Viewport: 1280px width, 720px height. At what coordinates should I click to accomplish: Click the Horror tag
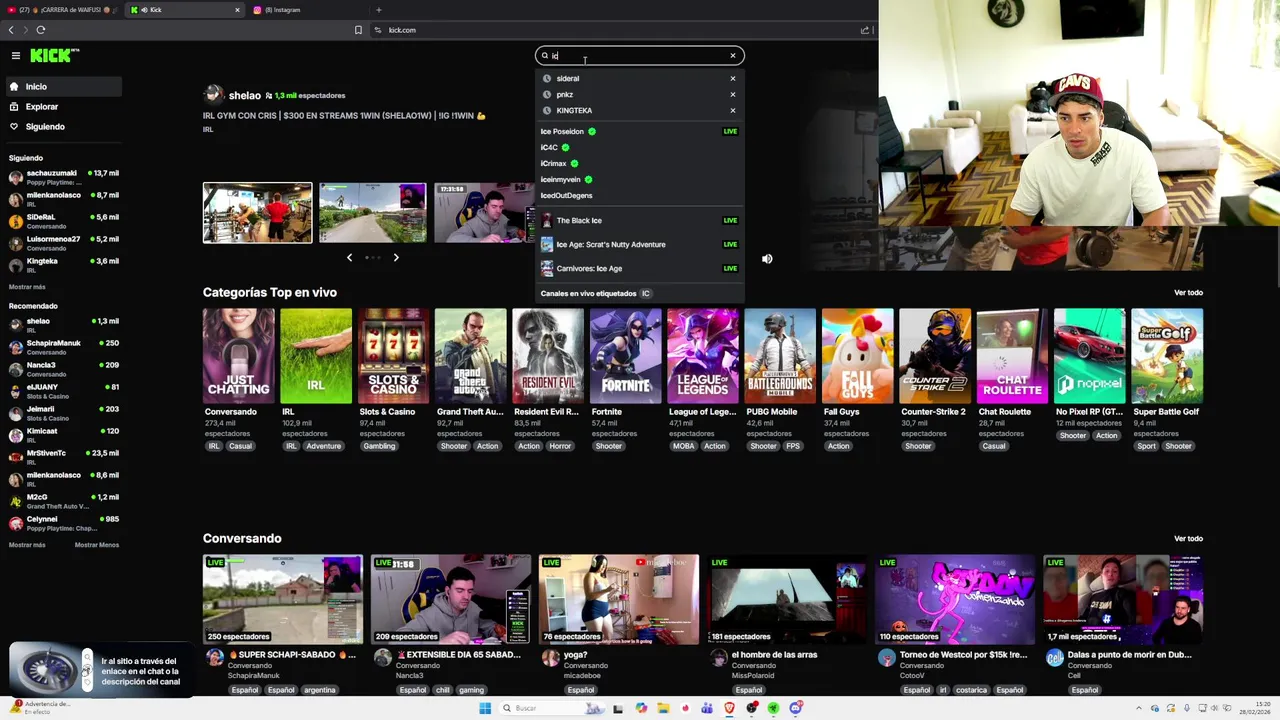click(x=560, y=446)
